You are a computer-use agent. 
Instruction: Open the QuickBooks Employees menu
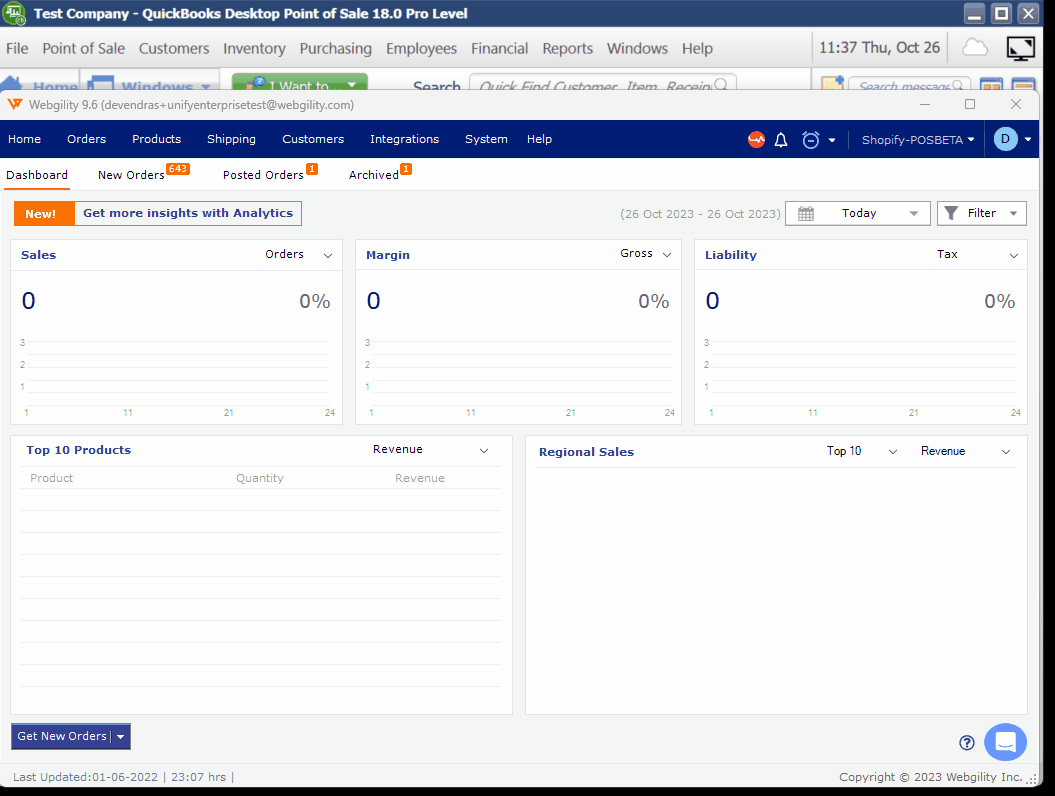421,48
